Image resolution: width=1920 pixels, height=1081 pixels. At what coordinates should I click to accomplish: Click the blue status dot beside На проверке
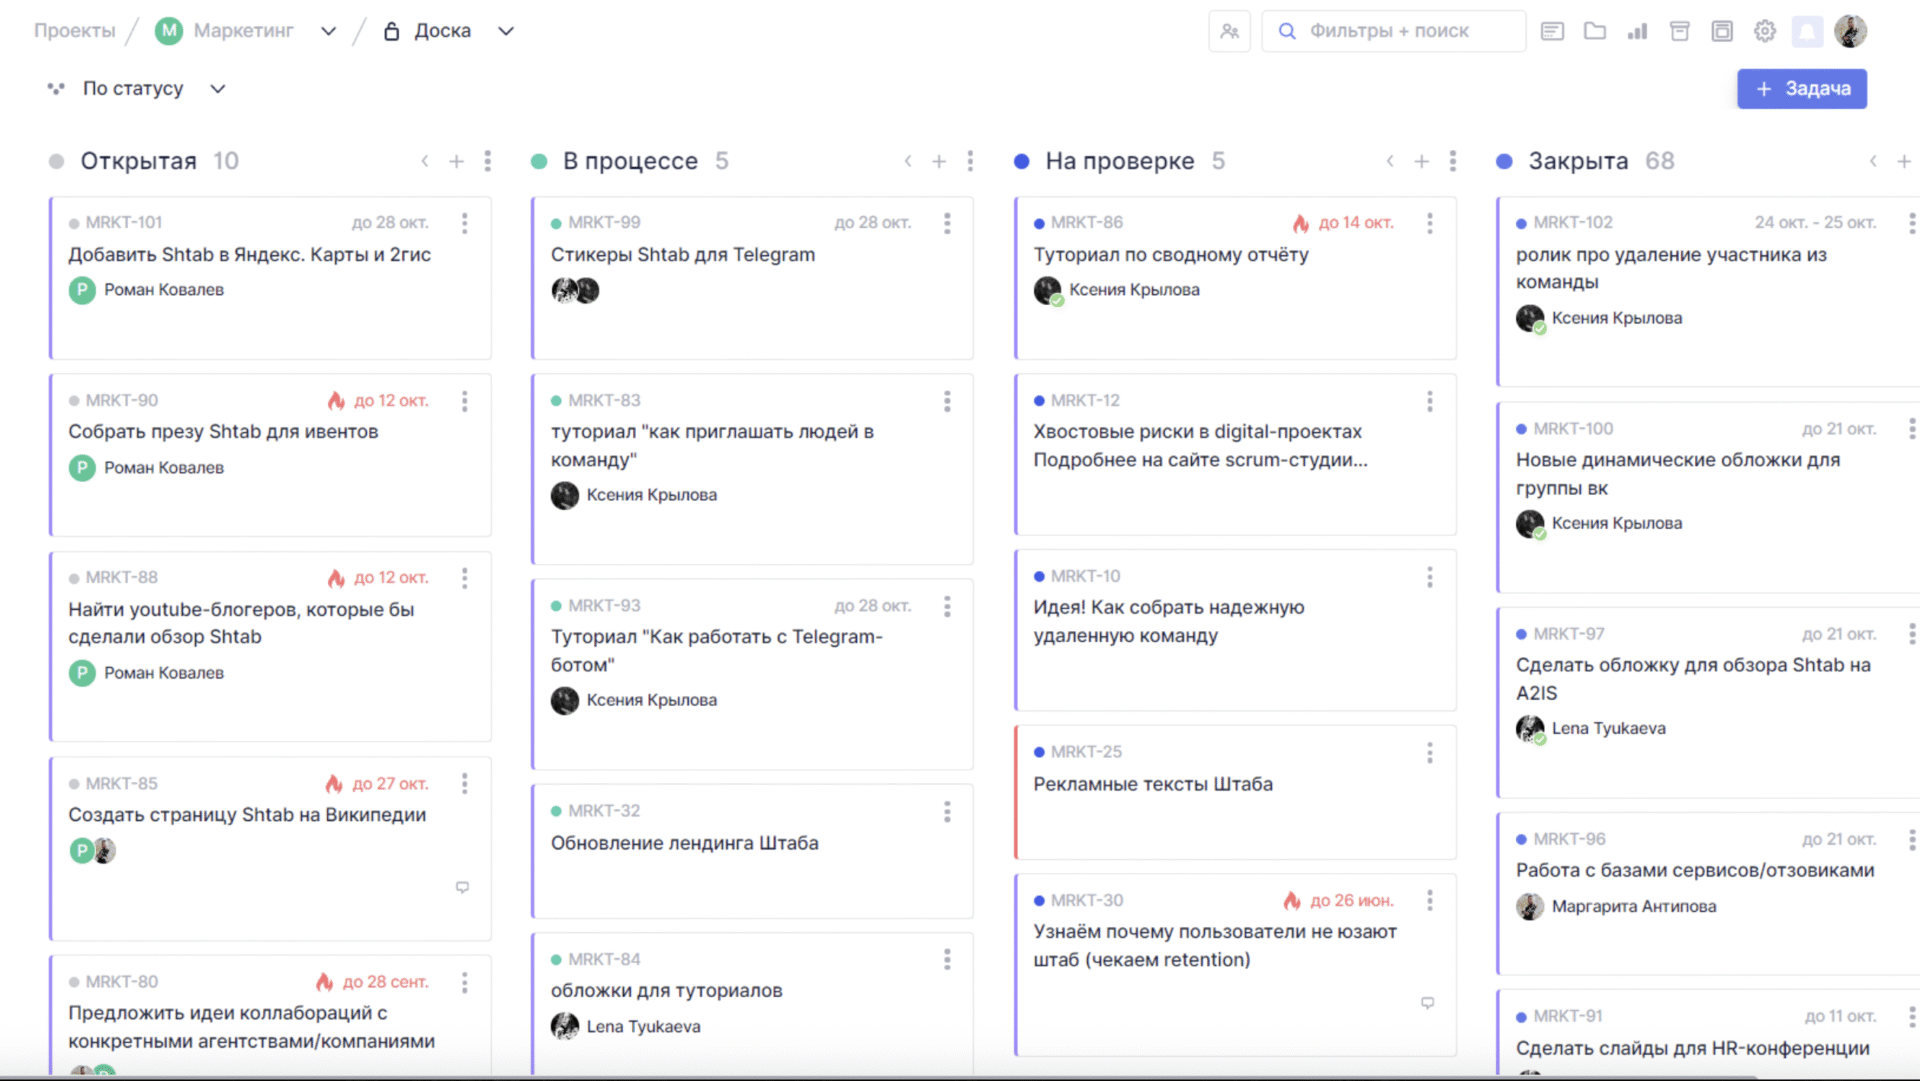coord(1022,162)
